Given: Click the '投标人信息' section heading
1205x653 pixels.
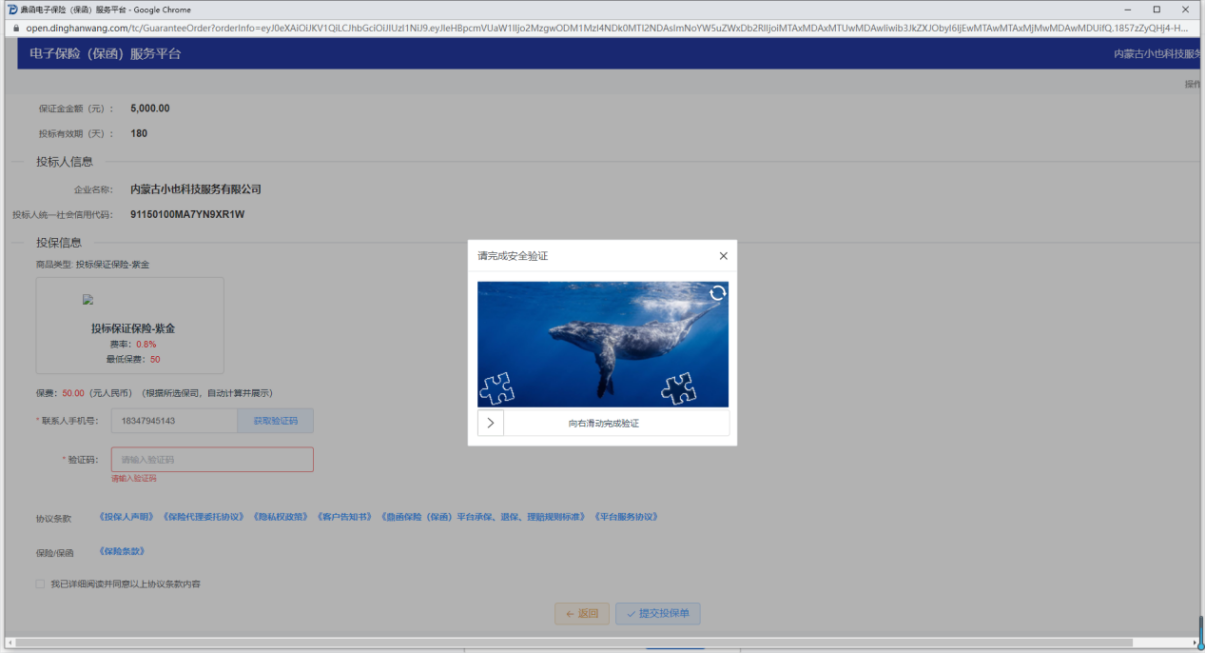Looking at the screenshot, I should click(64, 161).
